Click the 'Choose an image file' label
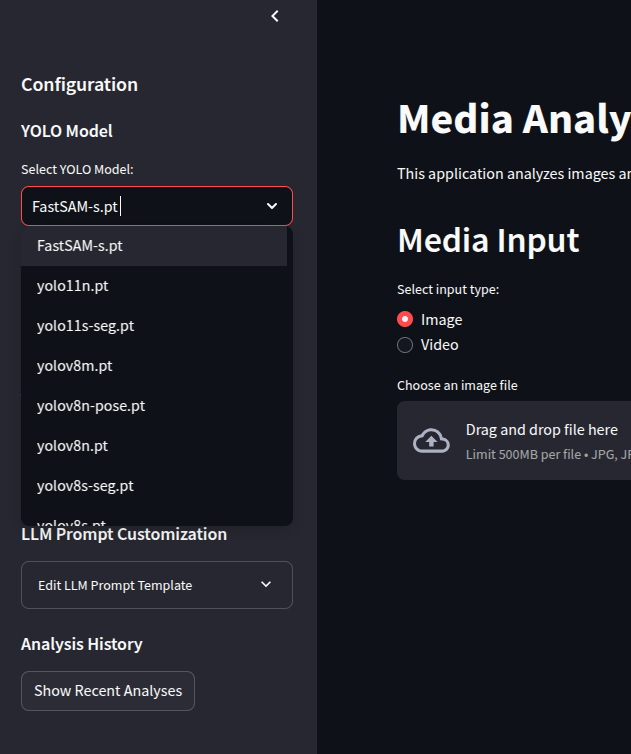 457,385
